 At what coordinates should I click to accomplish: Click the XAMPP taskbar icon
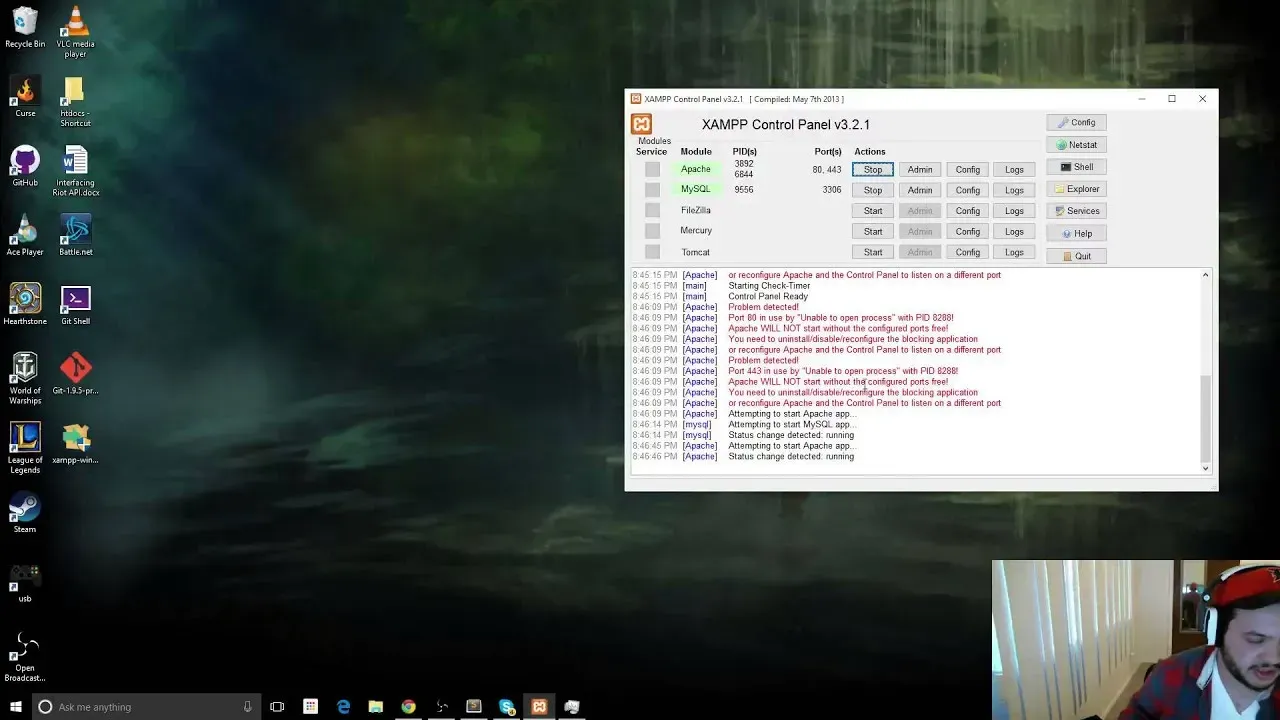click(x=539, y=707)
